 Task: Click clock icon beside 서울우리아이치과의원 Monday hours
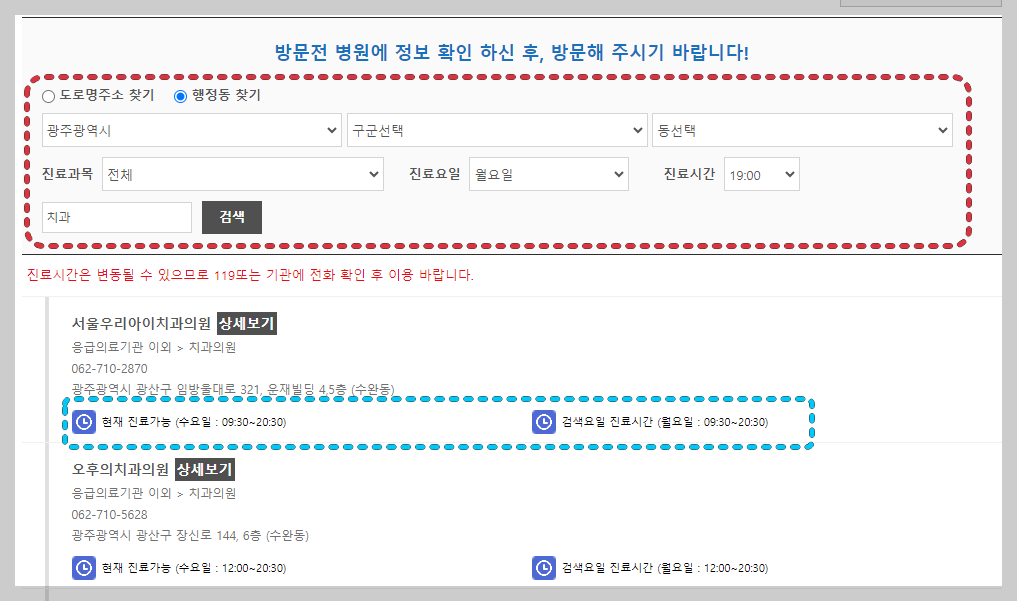[543, 421]
